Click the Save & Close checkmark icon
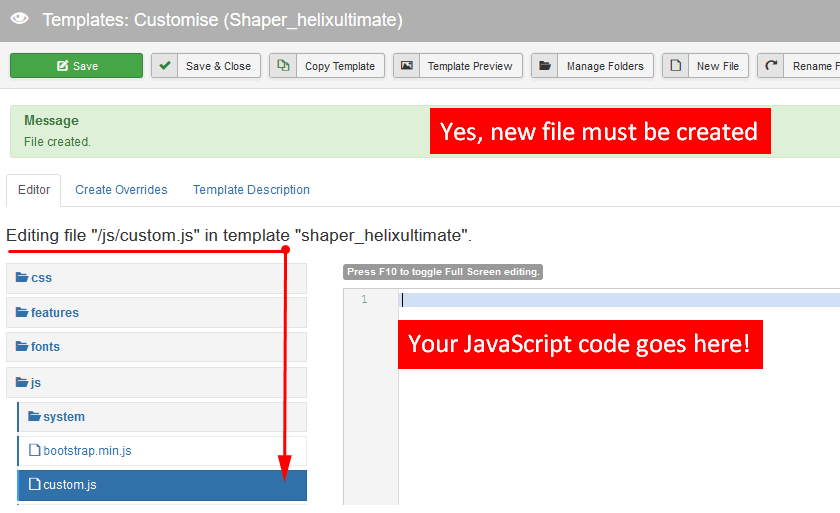The height and width of the screenshot is (513, 840). (164, 65)
